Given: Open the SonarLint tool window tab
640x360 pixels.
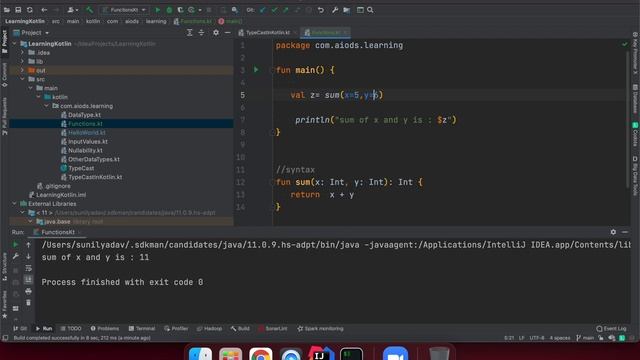Looking at the screenshot, I should tap(273, 329).
